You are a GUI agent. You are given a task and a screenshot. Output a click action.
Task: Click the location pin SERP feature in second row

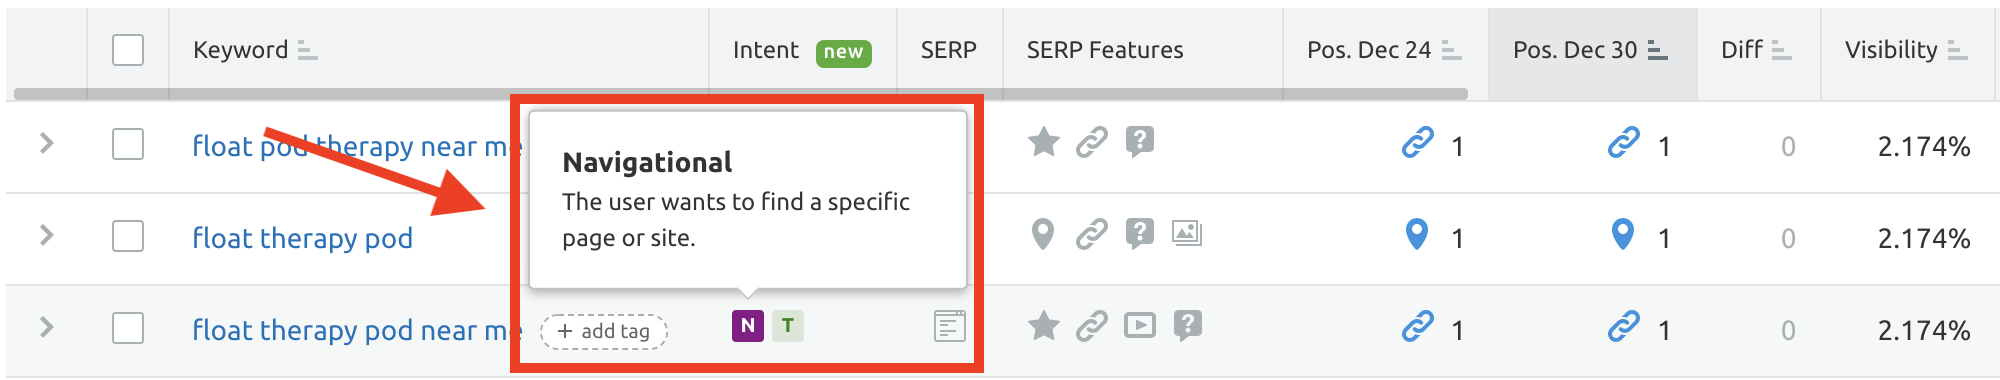[1042, 234]
